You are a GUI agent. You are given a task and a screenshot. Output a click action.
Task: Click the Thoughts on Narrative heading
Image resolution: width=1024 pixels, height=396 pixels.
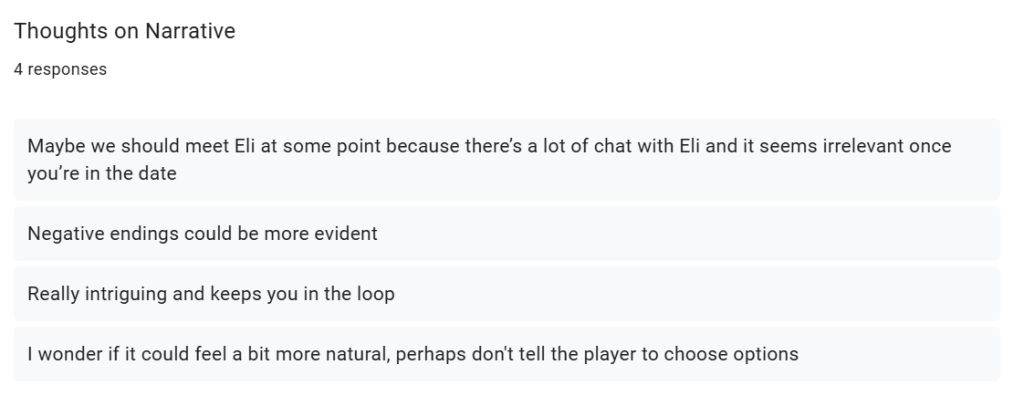[x=125, y=31]
